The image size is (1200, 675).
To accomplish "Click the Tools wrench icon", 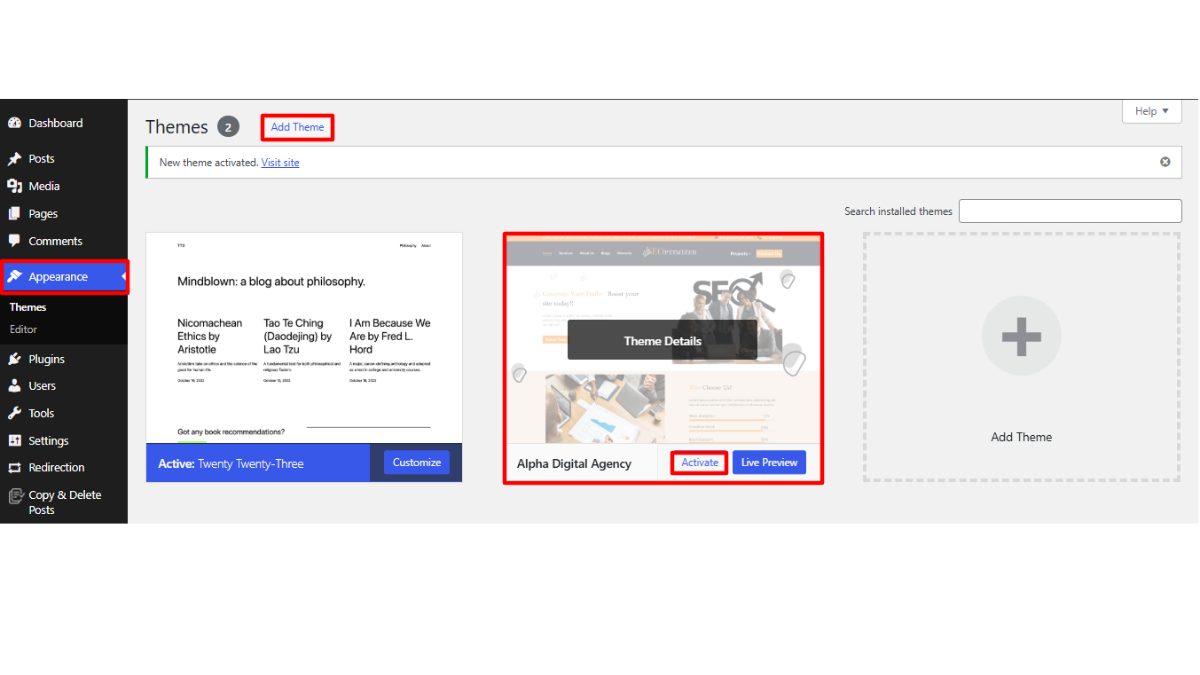I will pyautogui.click(x=15, y=413).
